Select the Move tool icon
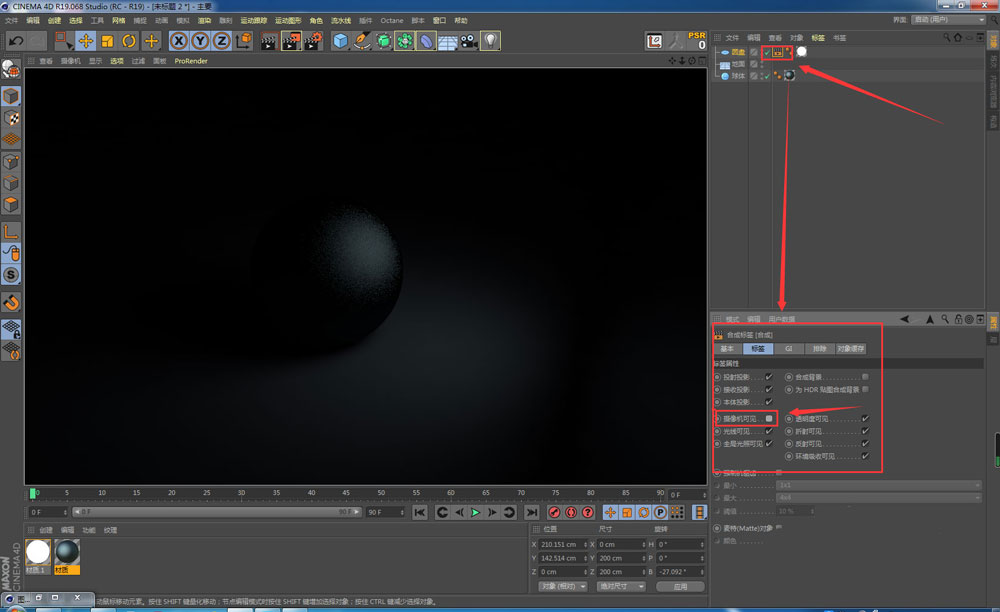 86,41
